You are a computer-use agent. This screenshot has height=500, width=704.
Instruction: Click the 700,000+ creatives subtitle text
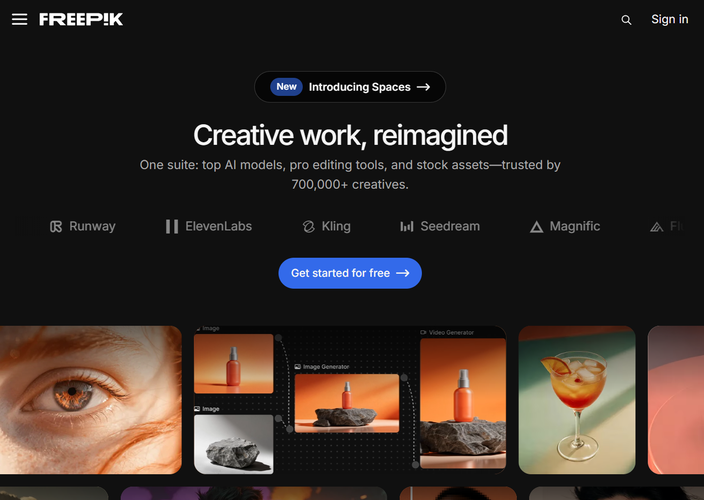coord(350,184)
